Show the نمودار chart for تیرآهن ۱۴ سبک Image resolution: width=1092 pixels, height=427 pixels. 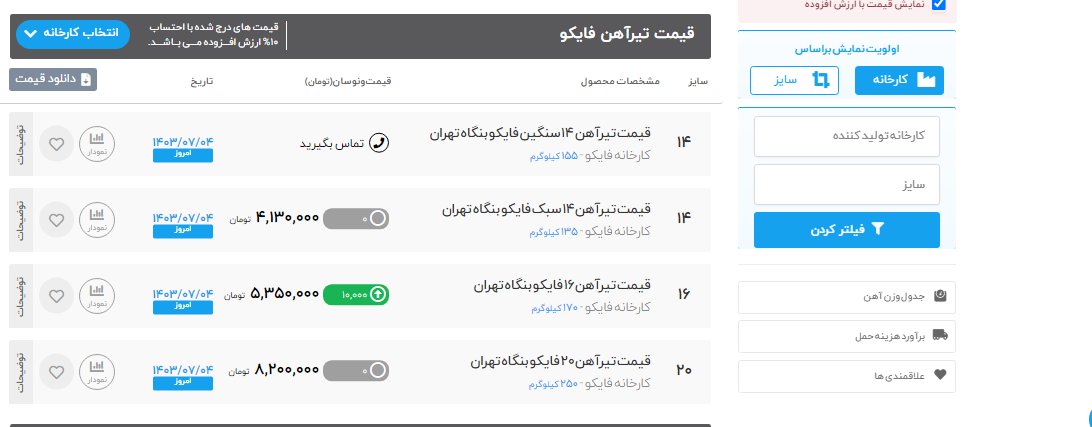pos(97,219)
